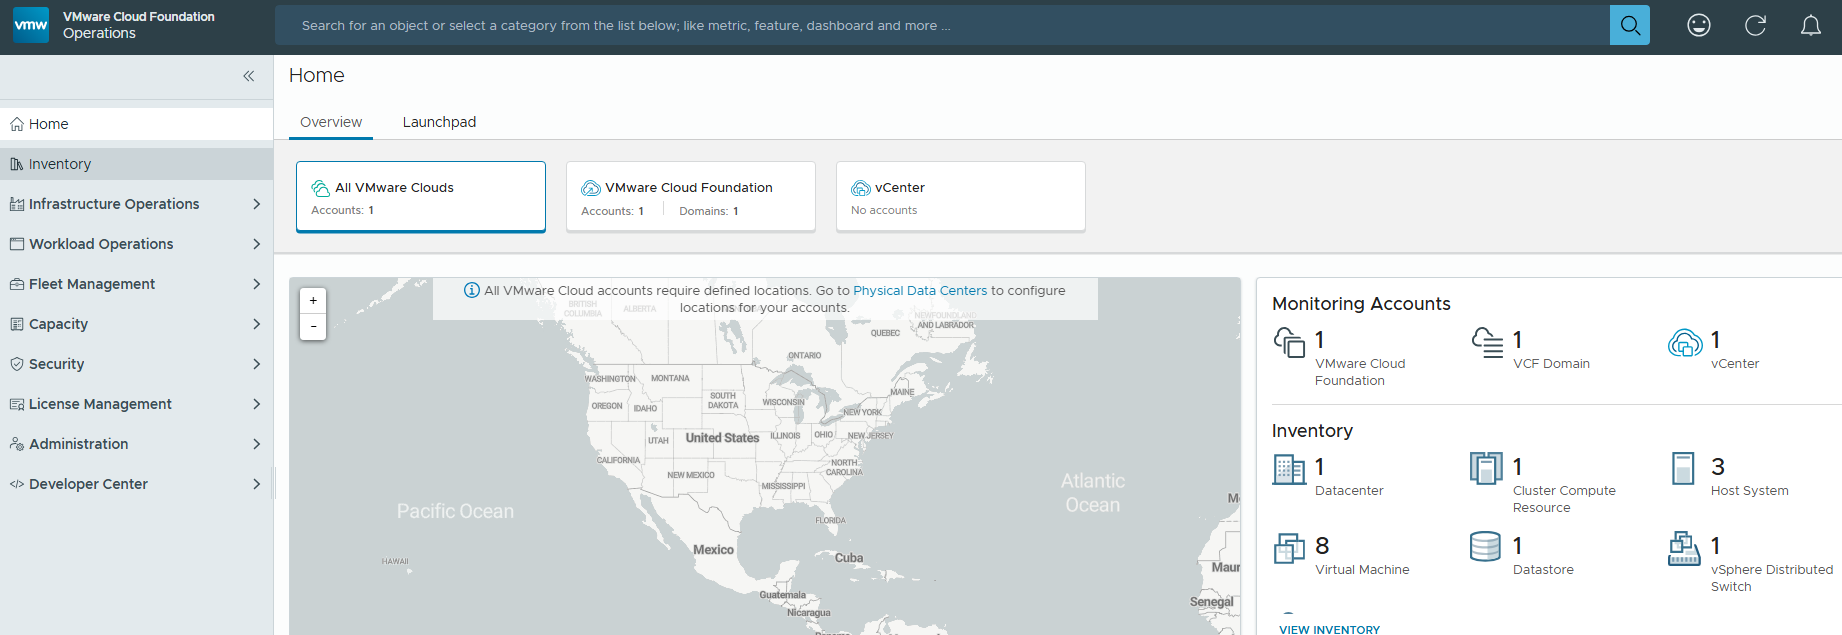Click the Datacenter inventory icon
The image size is (1842, 635).
point(1289,468)
